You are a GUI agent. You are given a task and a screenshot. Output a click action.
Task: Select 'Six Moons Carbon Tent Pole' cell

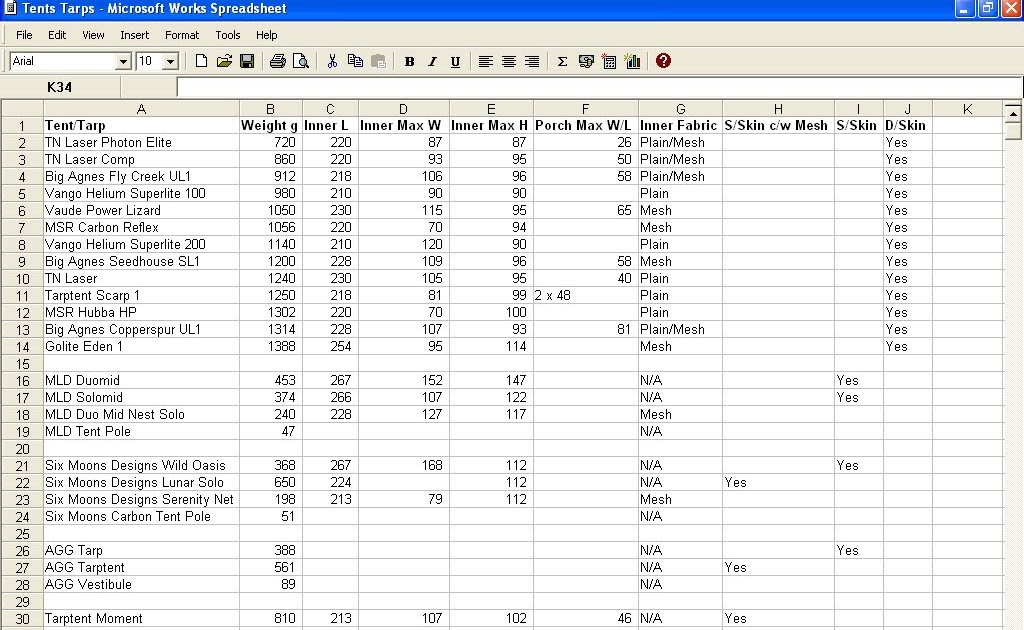(141, 516)
